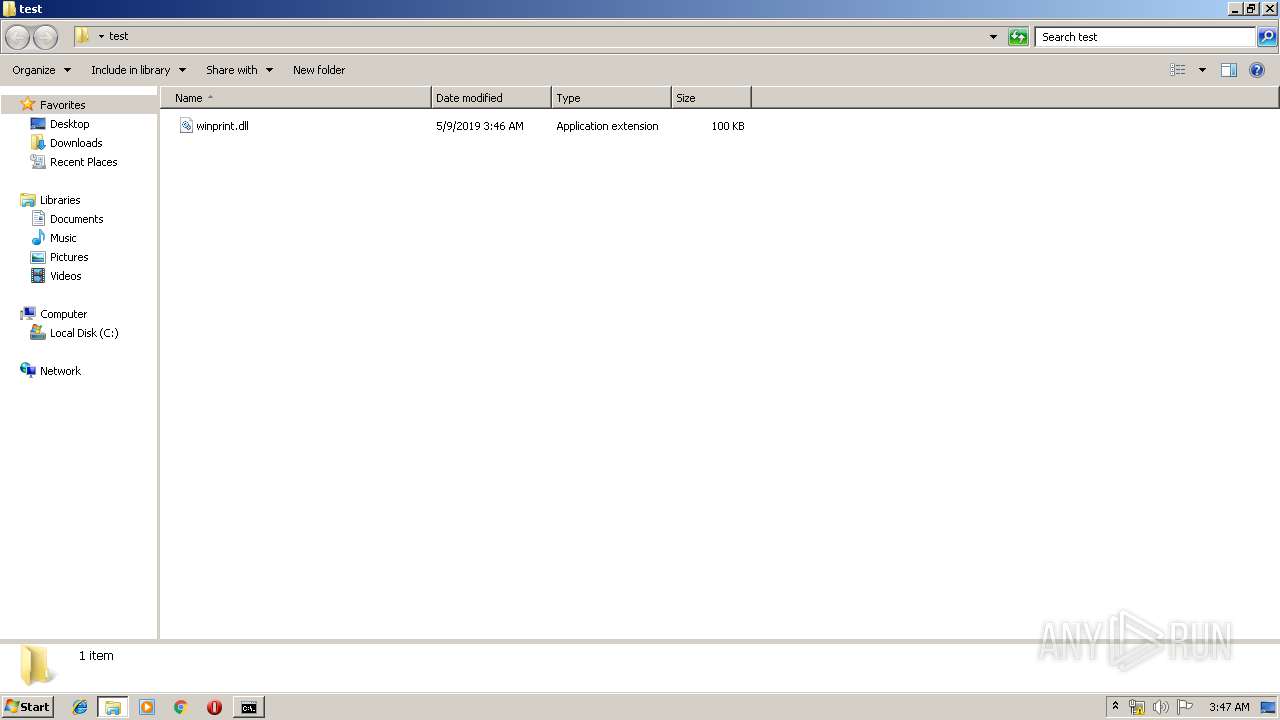Click the Forward navigation arrow

point(45,37)
